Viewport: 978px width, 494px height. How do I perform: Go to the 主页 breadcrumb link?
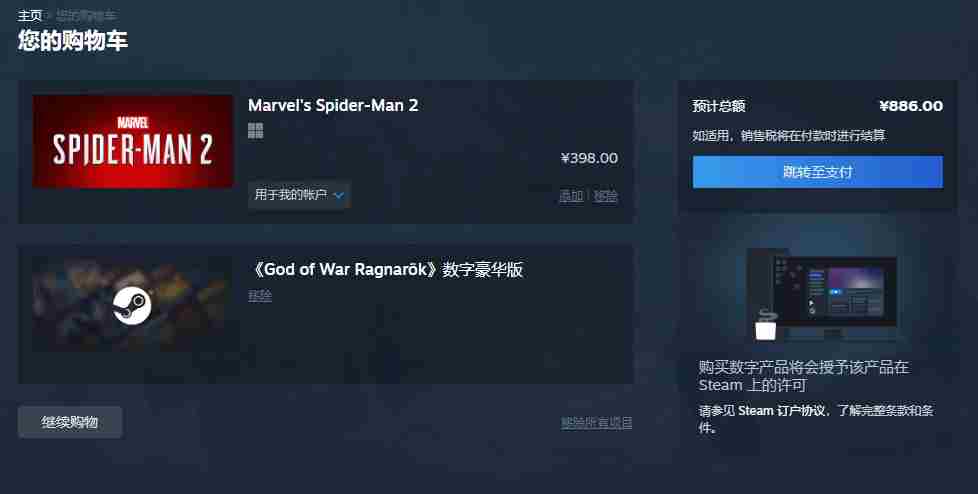tap(29, 15)
